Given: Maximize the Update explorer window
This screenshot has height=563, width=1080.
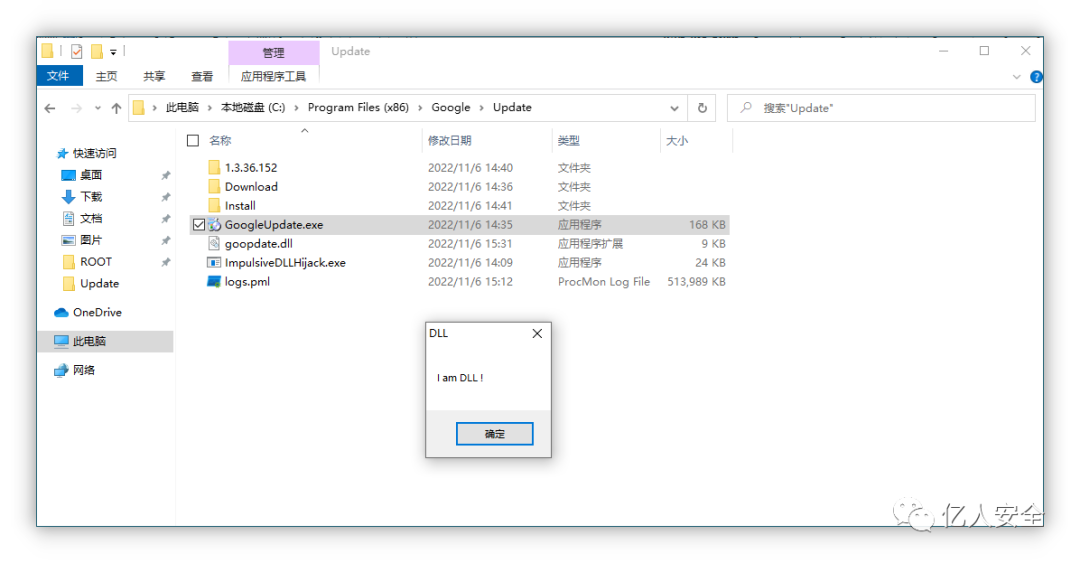Looking at the screenshot, I should 984,51.
